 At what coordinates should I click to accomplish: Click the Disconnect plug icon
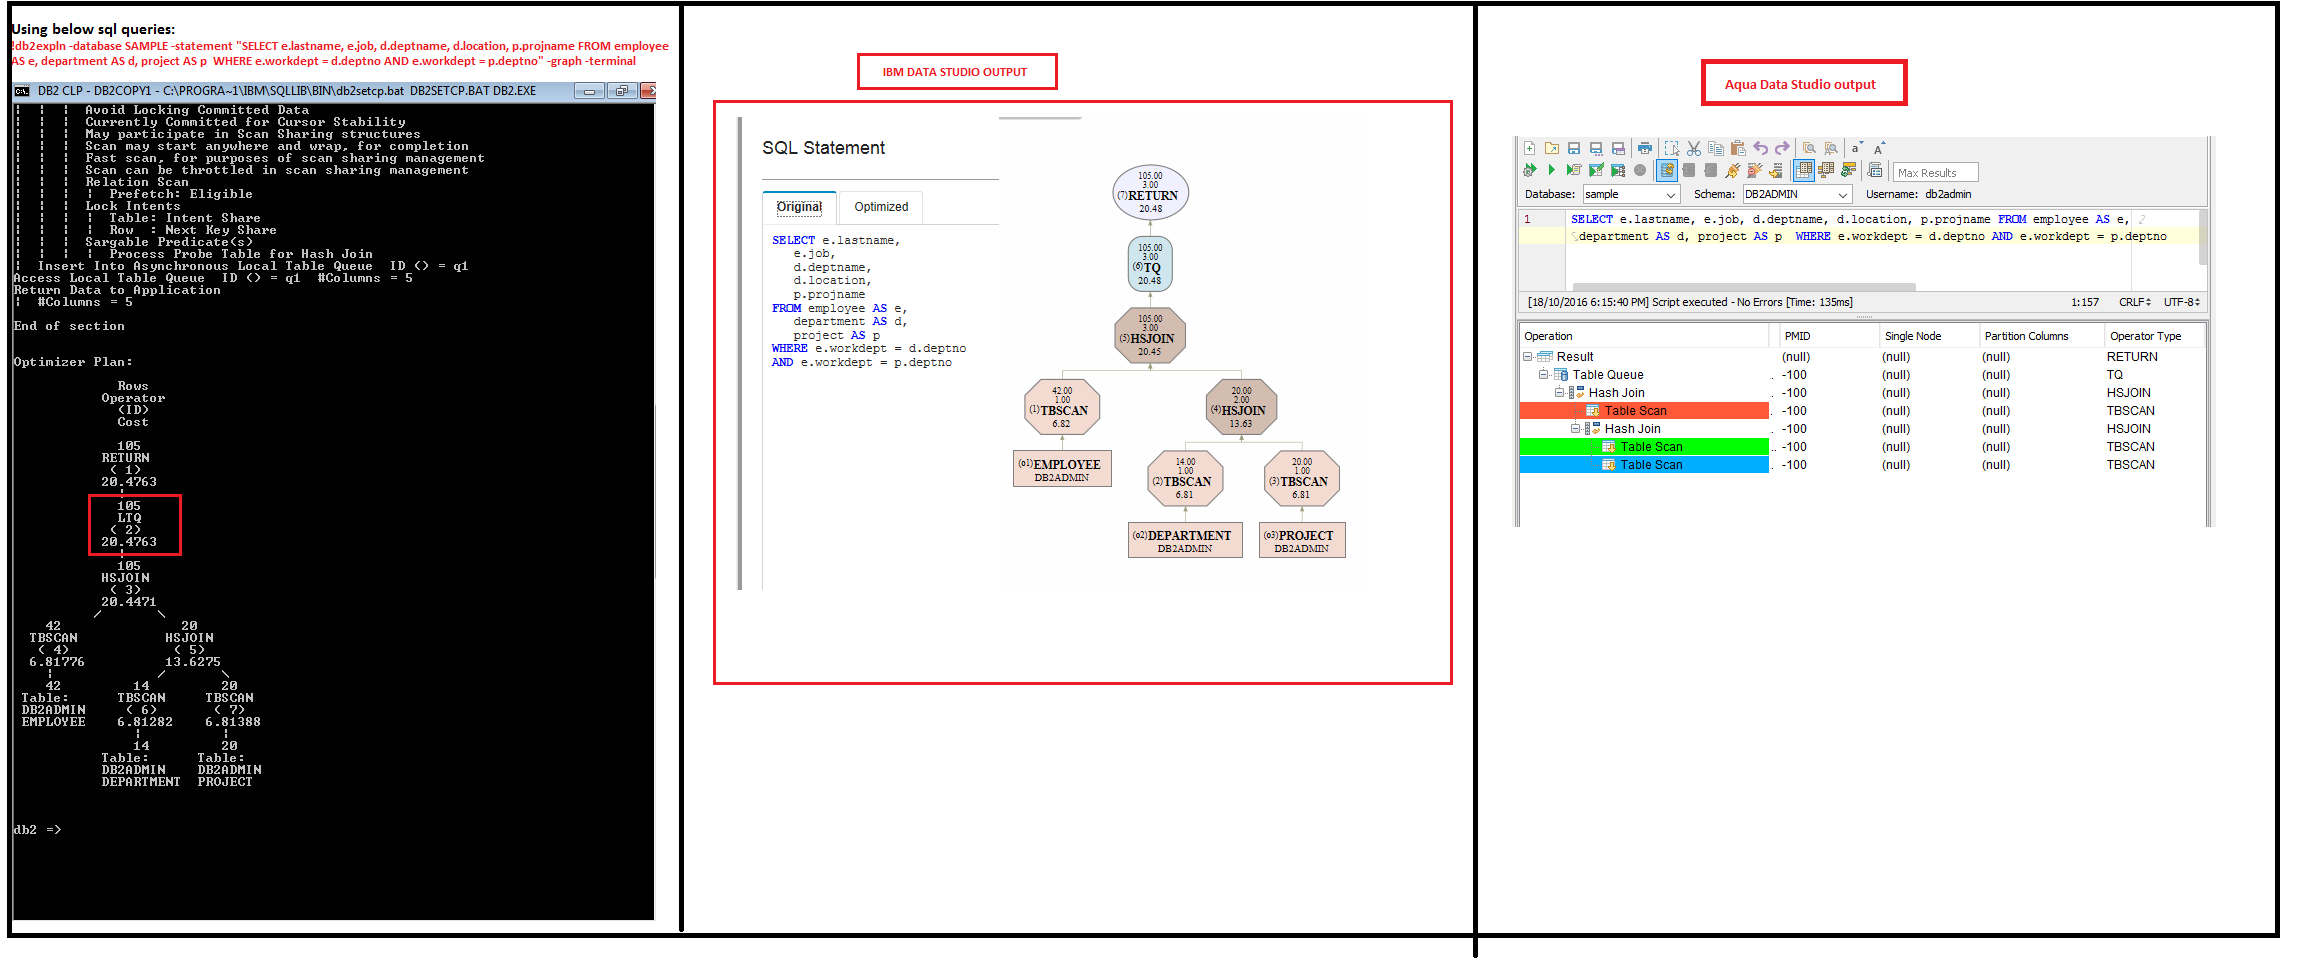[x=1755, y=170]
